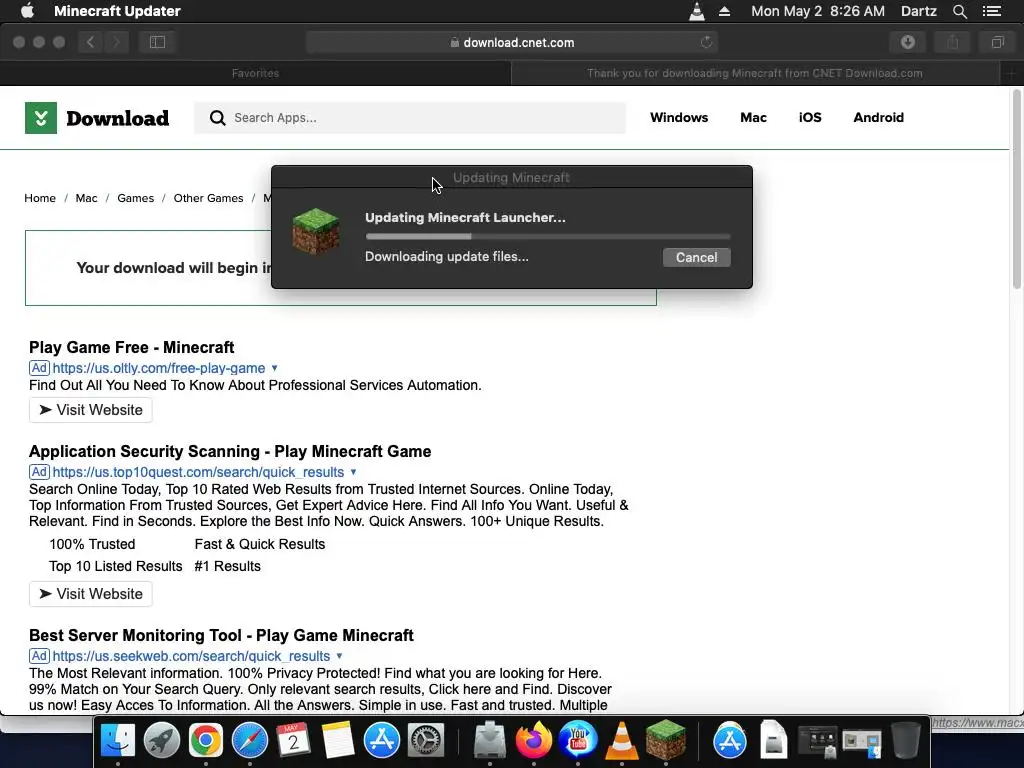Open Finder from the Dock

118,741
